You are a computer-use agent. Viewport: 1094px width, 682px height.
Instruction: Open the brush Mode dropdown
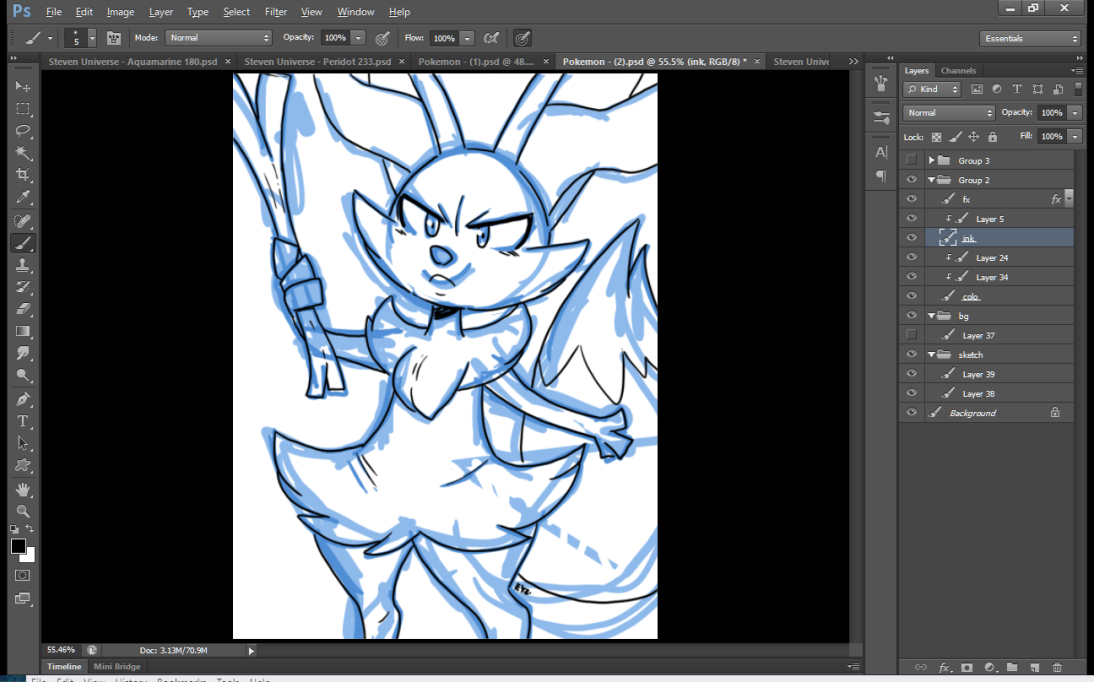218,38
